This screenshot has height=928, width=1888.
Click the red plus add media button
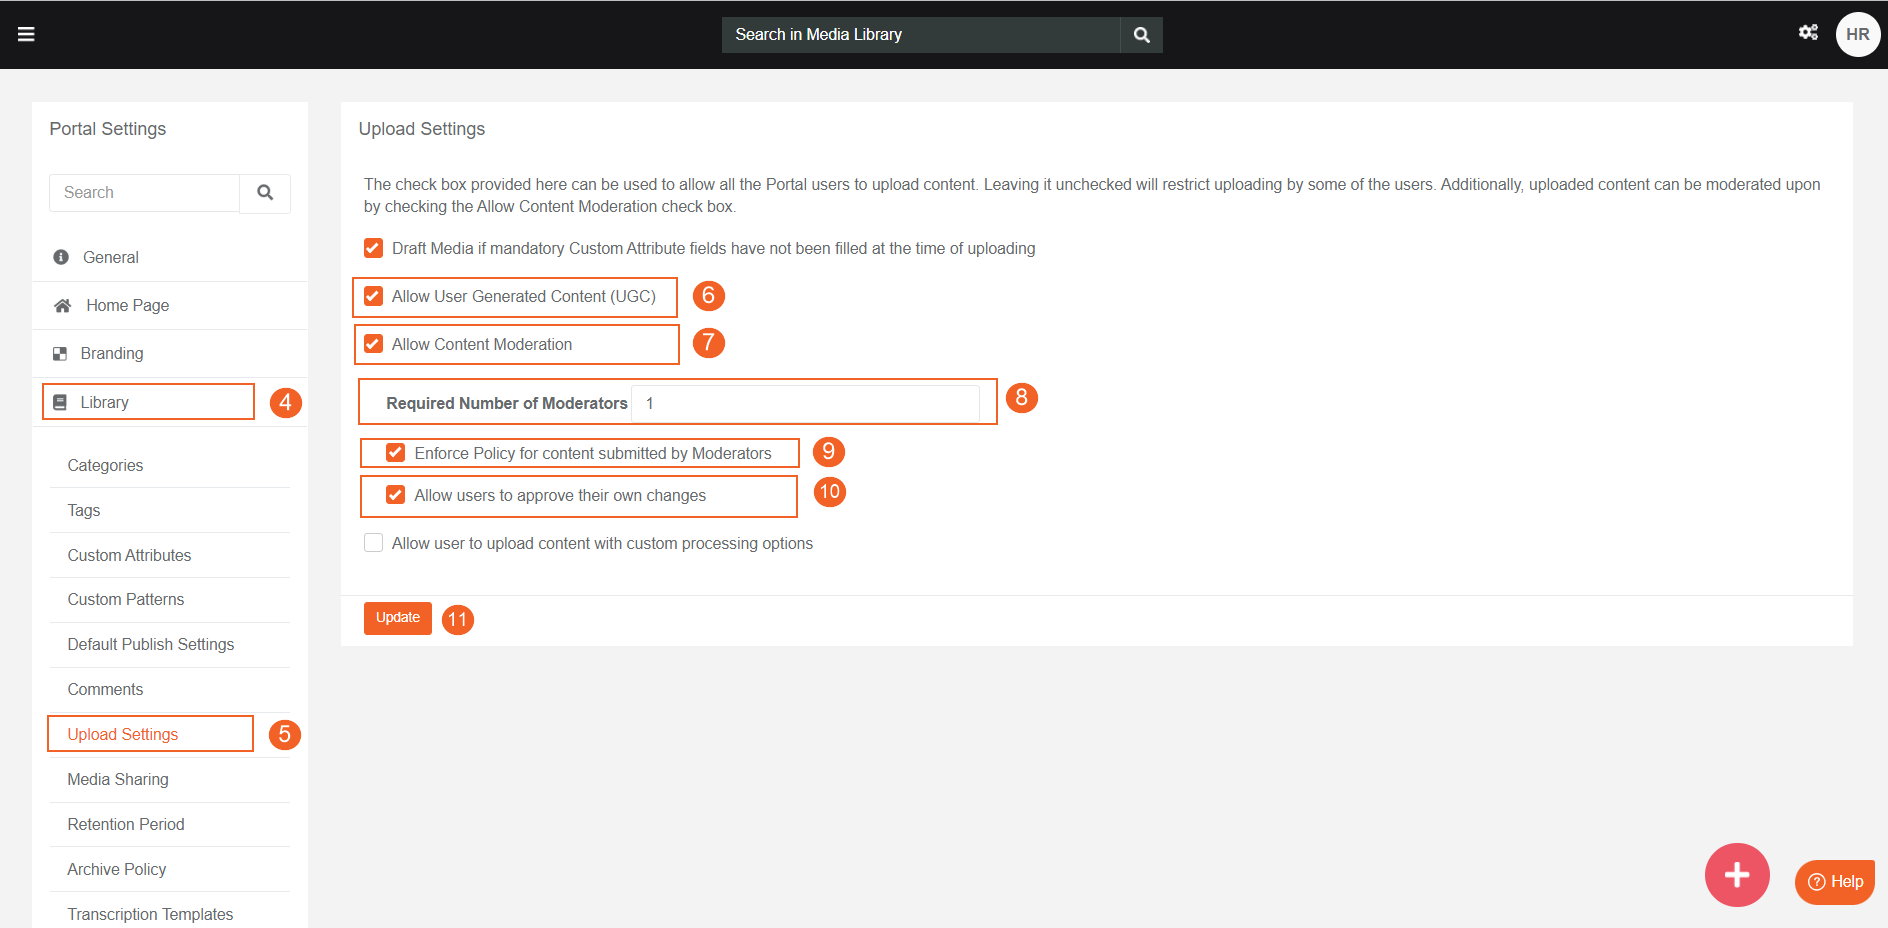coord(1737,875)
